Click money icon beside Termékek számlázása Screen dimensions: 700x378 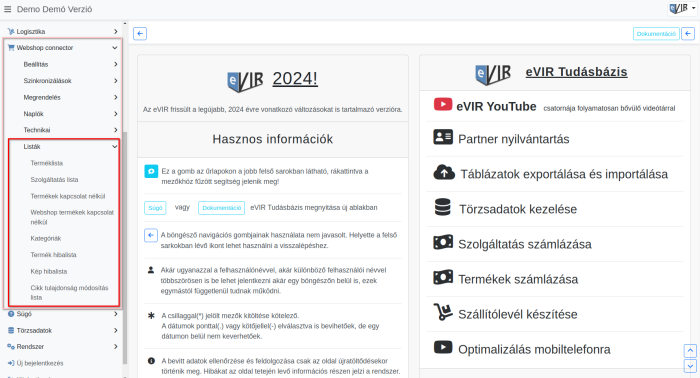click(443, 277)
